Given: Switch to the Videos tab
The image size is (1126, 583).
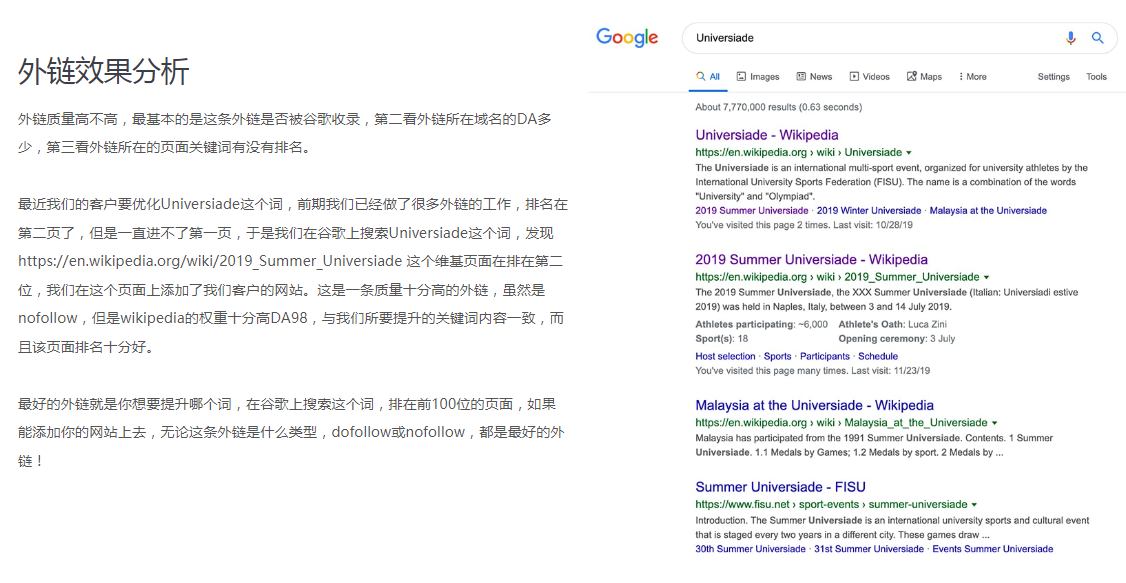Looking at the screenshot, I should 870,77.
